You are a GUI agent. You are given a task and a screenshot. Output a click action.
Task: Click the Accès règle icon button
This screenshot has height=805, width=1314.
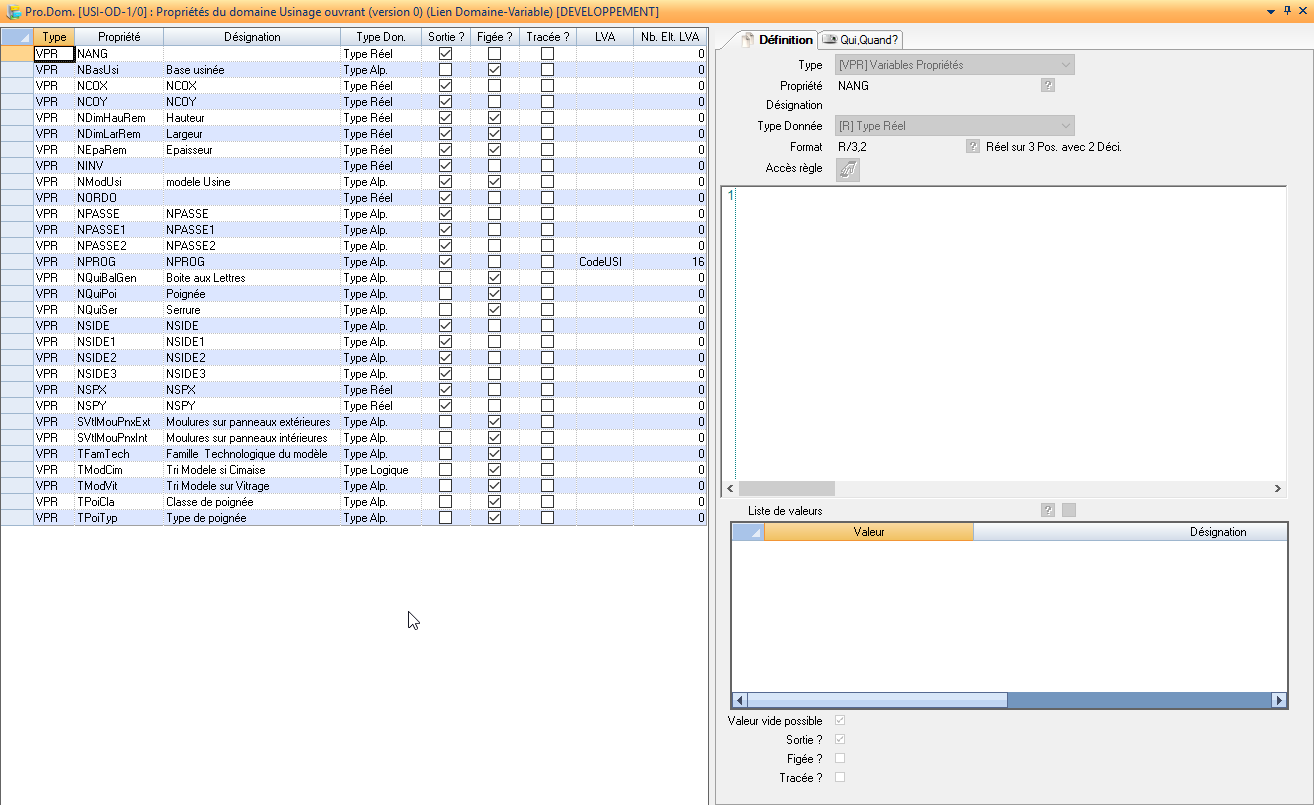pyautogui.click(x=847, y=170)
